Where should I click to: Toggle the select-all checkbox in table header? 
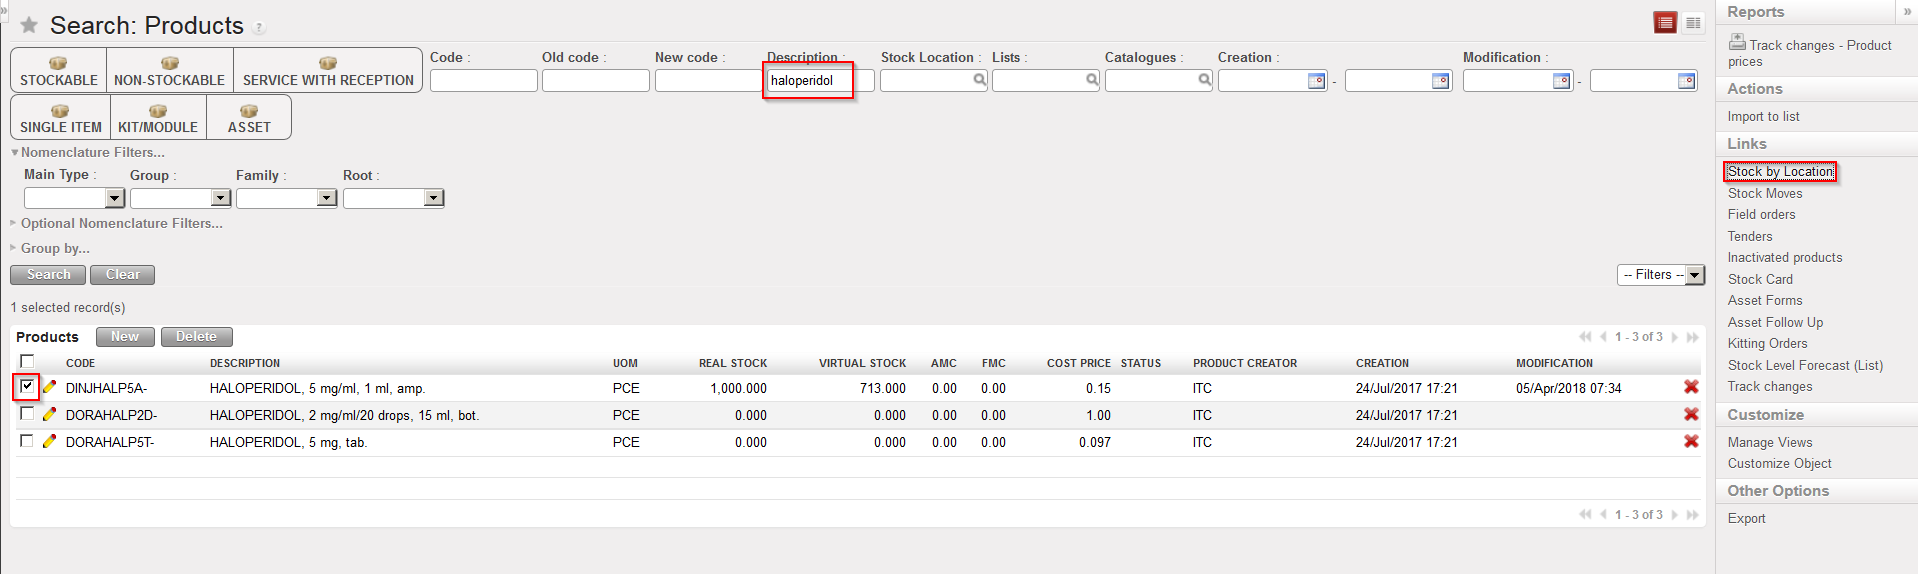click(27, 362)
